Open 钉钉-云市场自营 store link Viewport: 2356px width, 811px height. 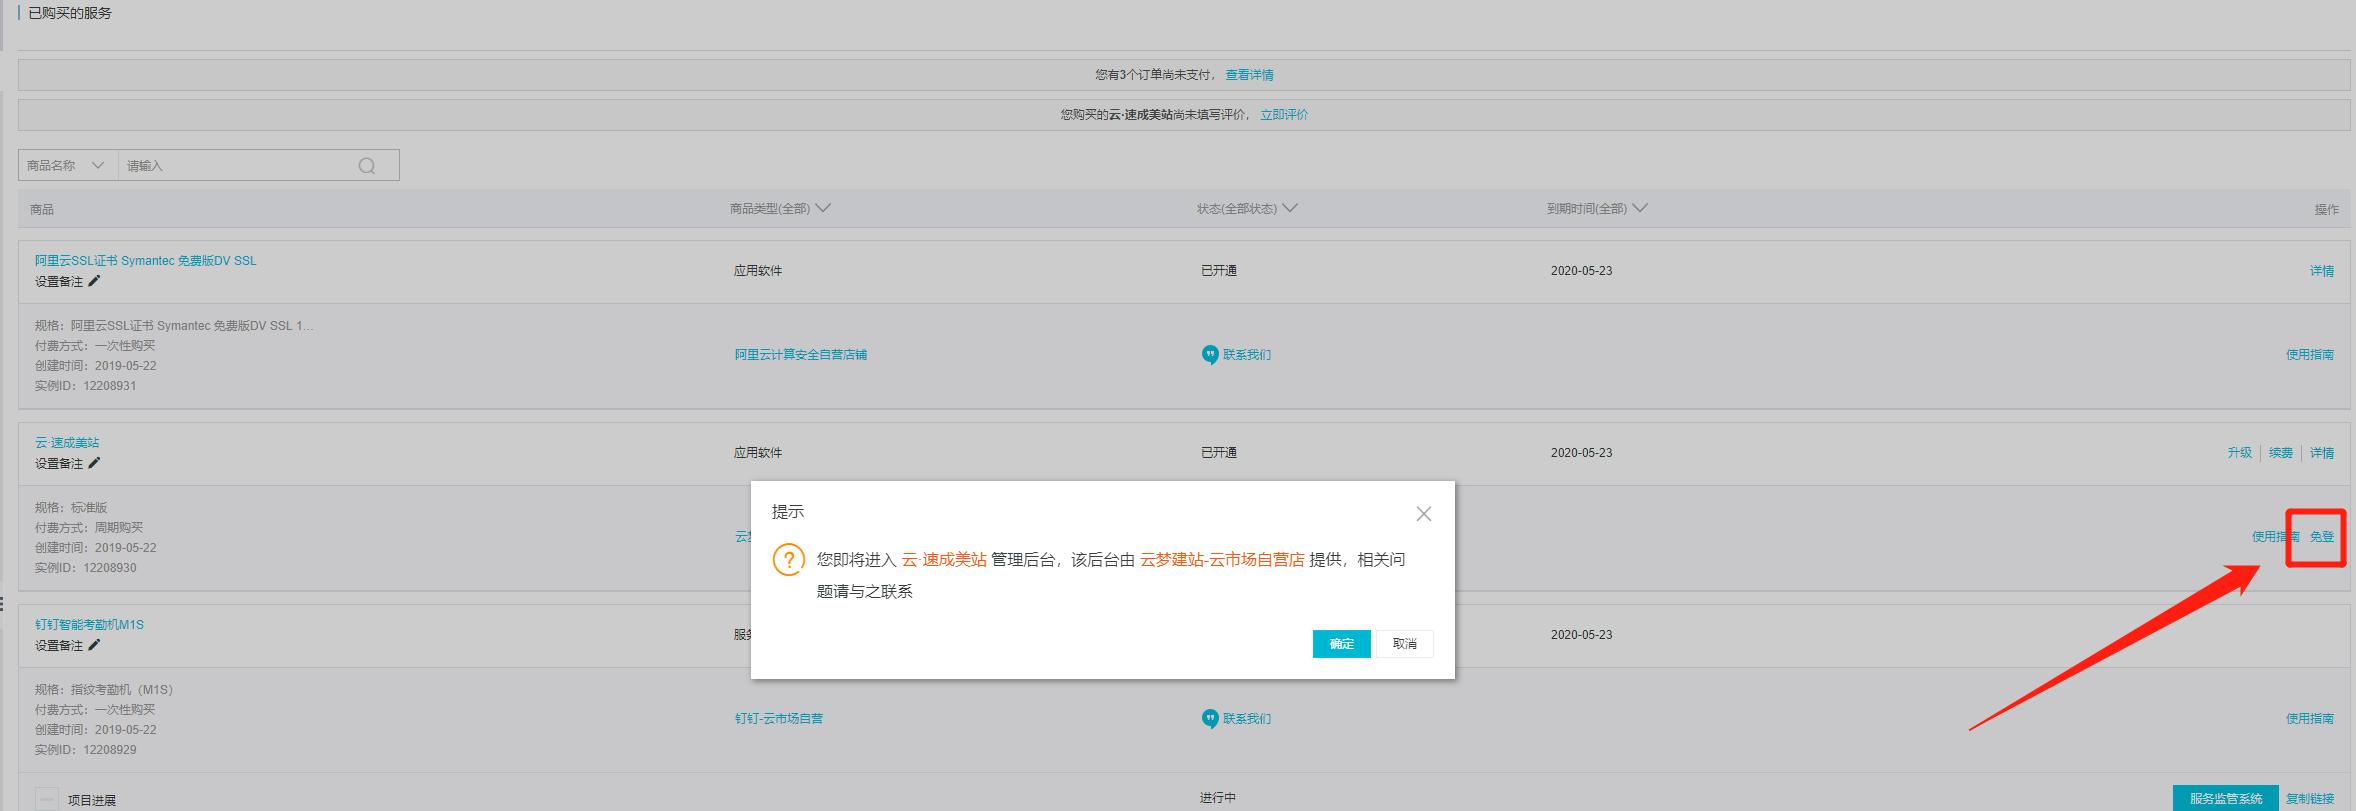(779, 719)
